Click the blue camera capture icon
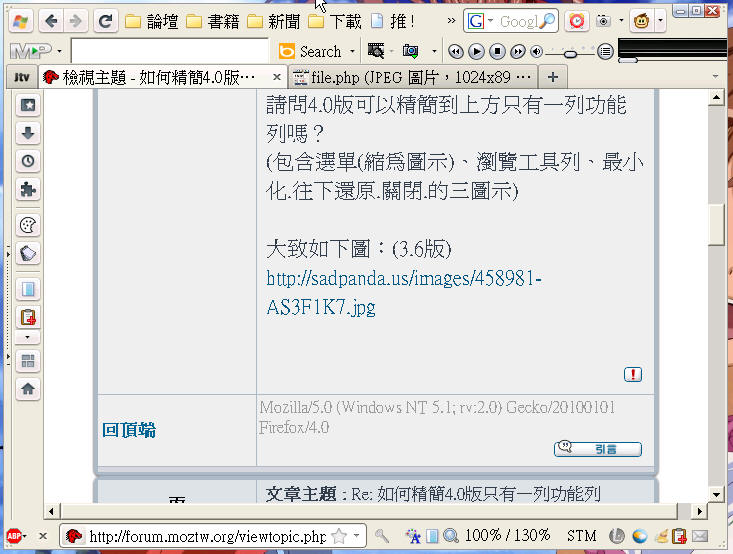The width and height of the screenshot is (733, 554). click(410, 51)
